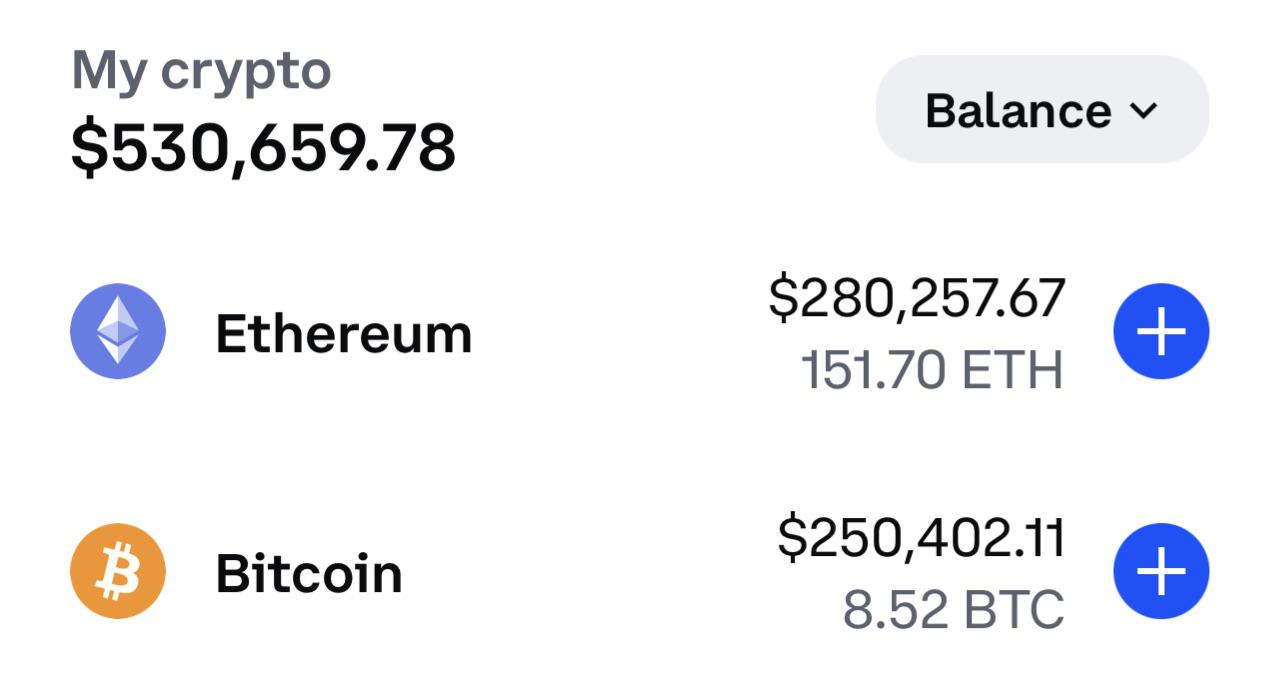Click the Bitcoin value $250,402.11
The width and height of the screenshot is (1278, 684).
pyautogui.click(x=920, y=537)
